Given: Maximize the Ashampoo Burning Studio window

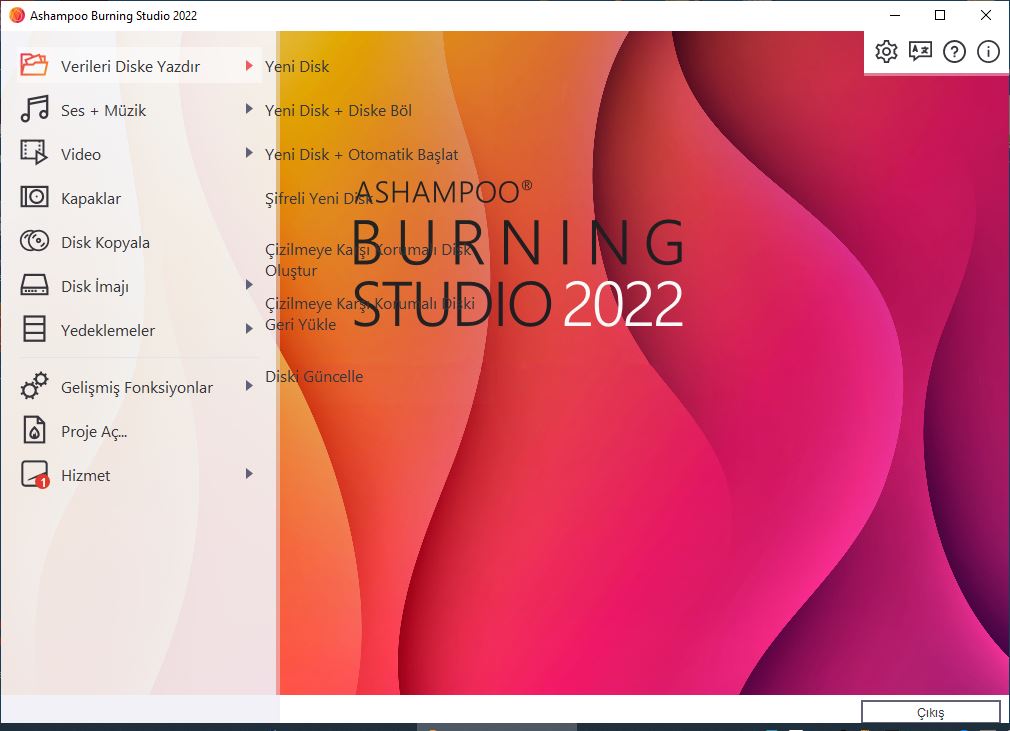Looking at the screenshot, I should click(x=940, y=15).
